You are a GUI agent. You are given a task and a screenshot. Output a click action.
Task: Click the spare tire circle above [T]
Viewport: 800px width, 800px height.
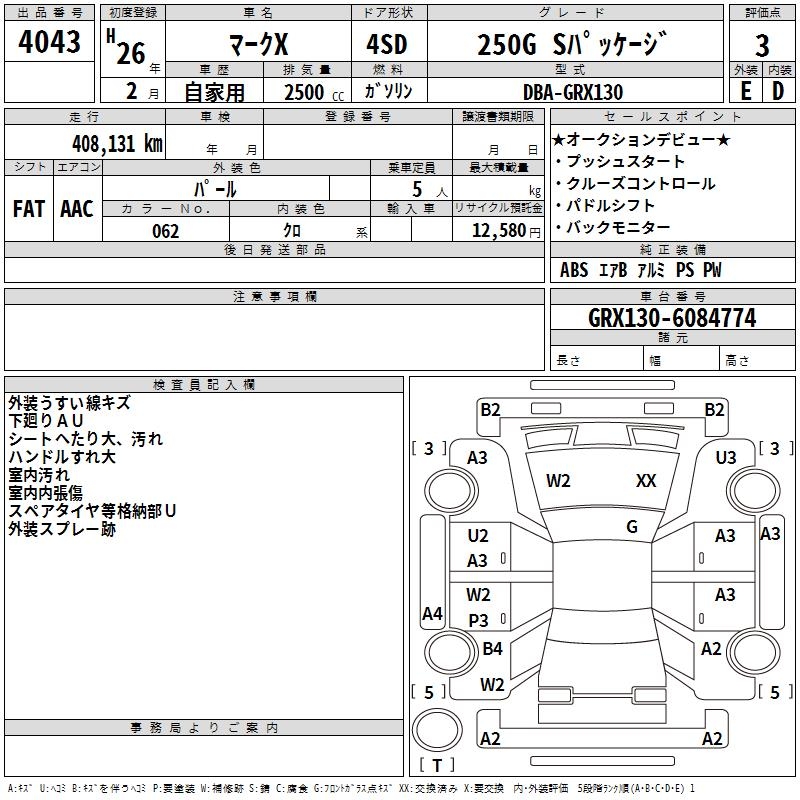tap(437, 731)
